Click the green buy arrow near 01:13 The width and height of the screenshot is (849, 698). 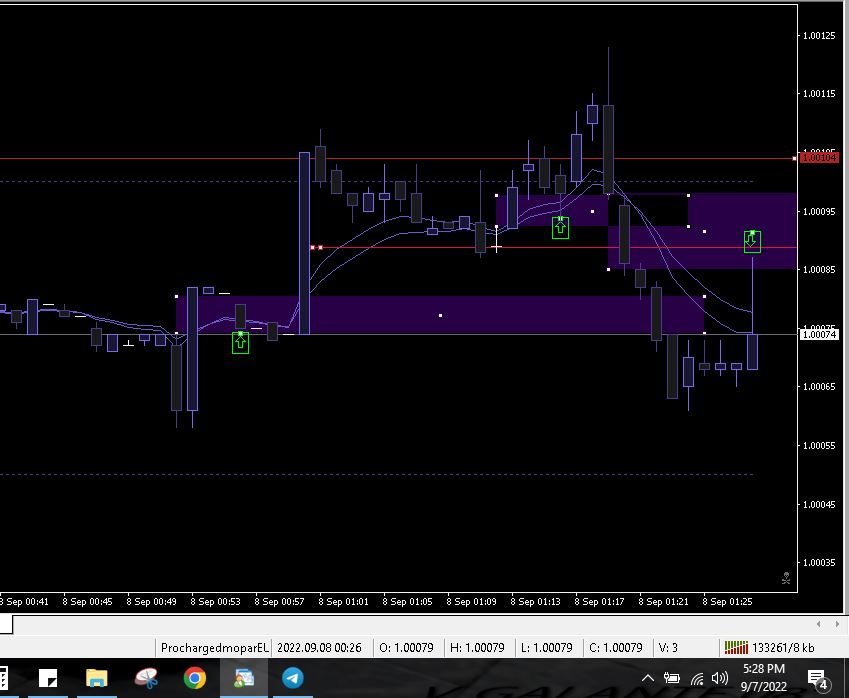tap(560, 227)
